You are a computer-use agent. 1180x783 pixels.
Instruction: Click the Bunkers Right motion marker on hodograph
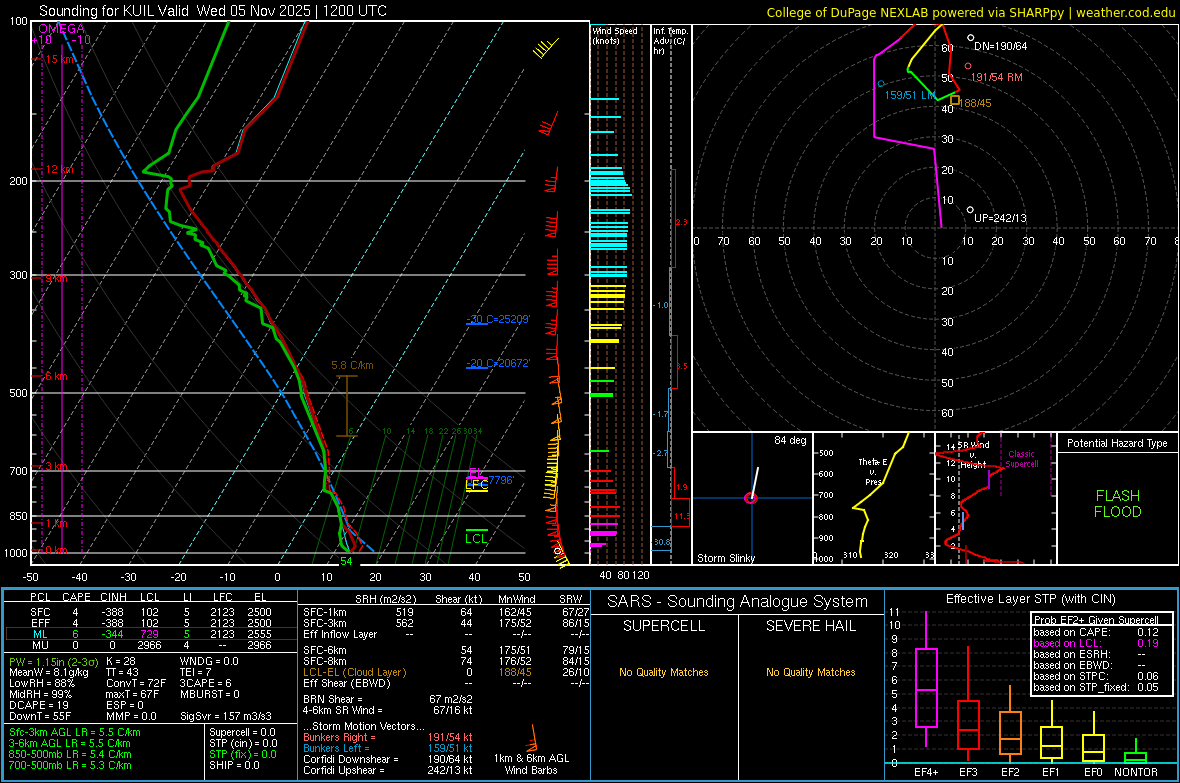[x=967, y=66]
